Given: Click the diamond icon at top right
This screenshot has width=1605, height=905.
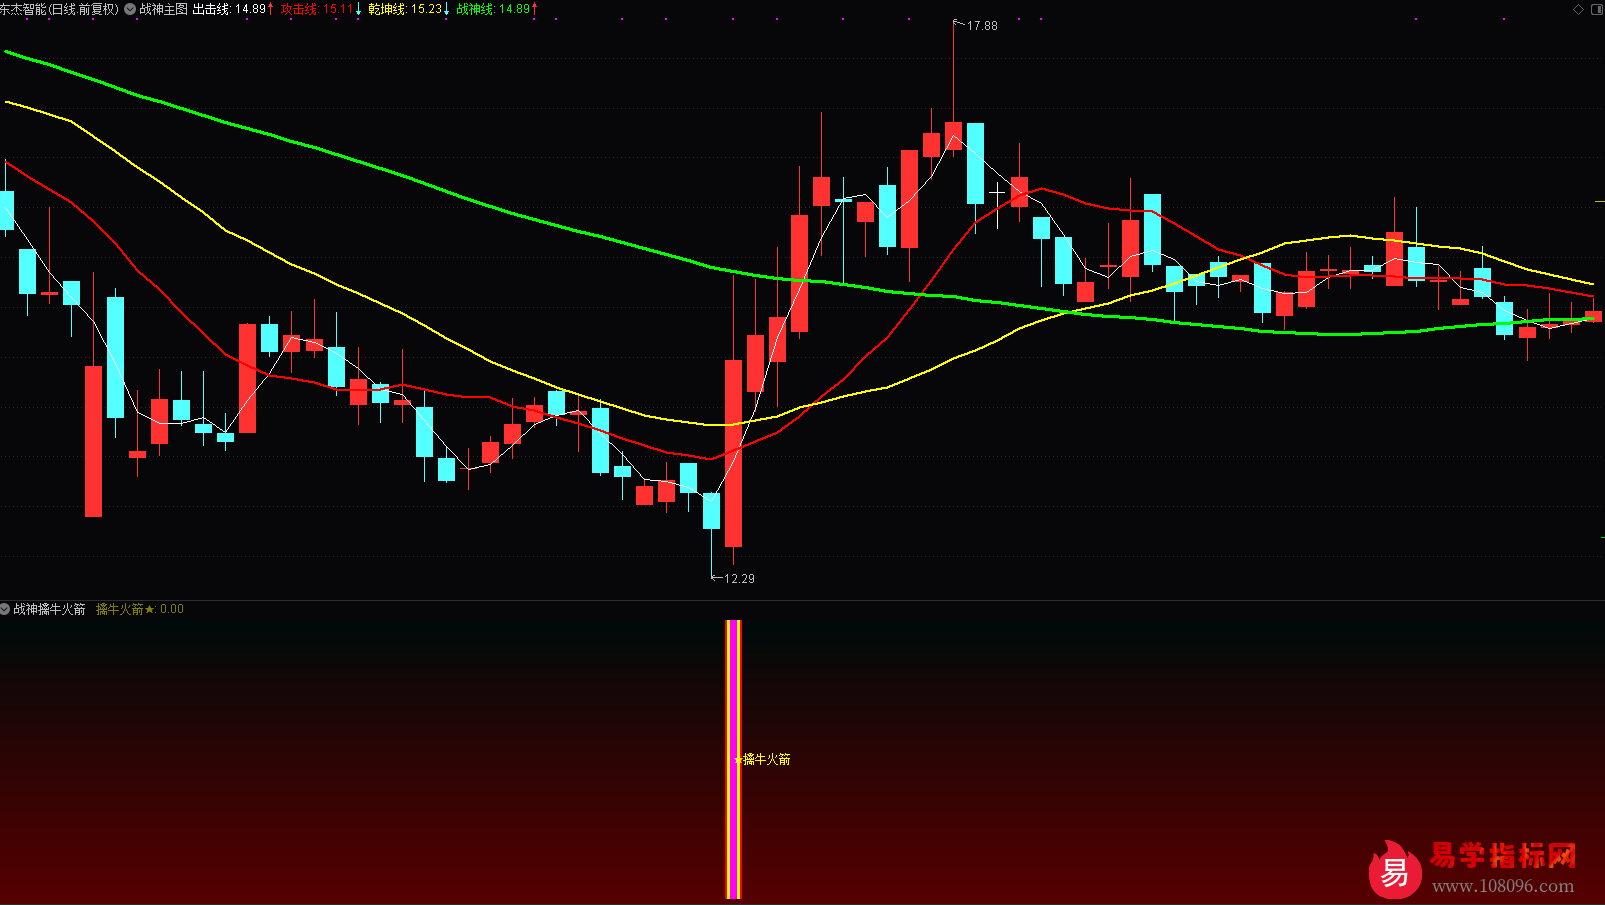Looking at the screenshot, I should click(1579, 9).
